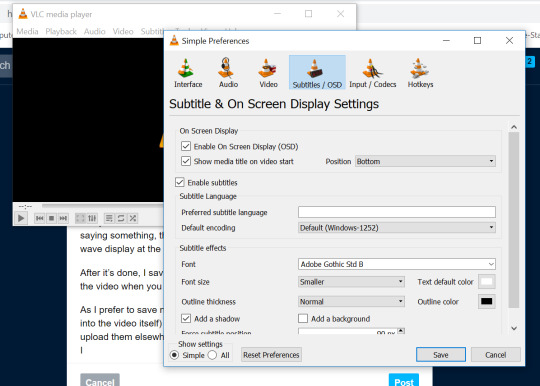Image resolution: width=540 pixels, height=386 pixels.
Task: Click the scroll down arrow in preferences
Action: [514, 328]
